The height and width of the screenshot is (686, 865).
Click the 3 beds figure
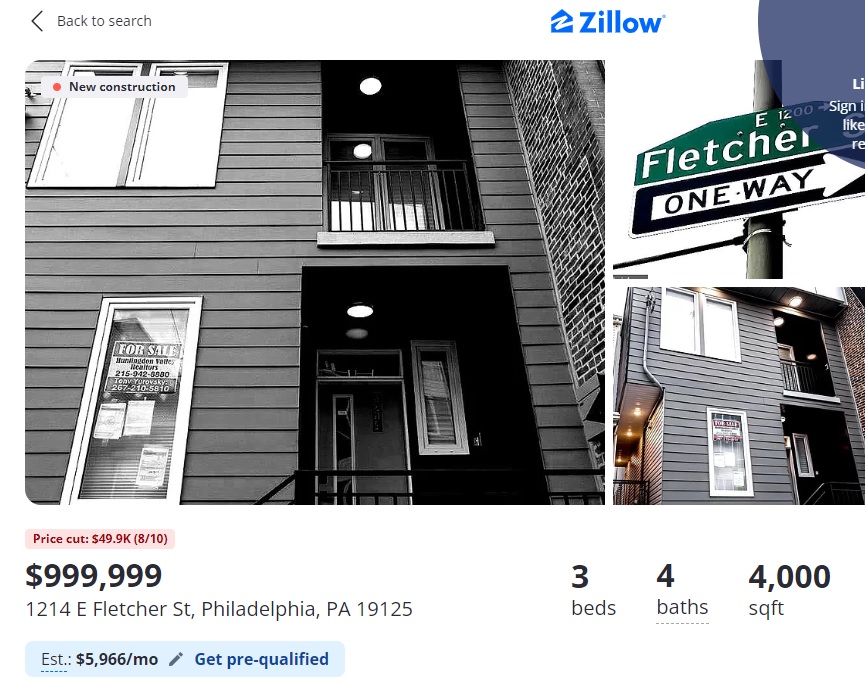(x=580, y=576)
